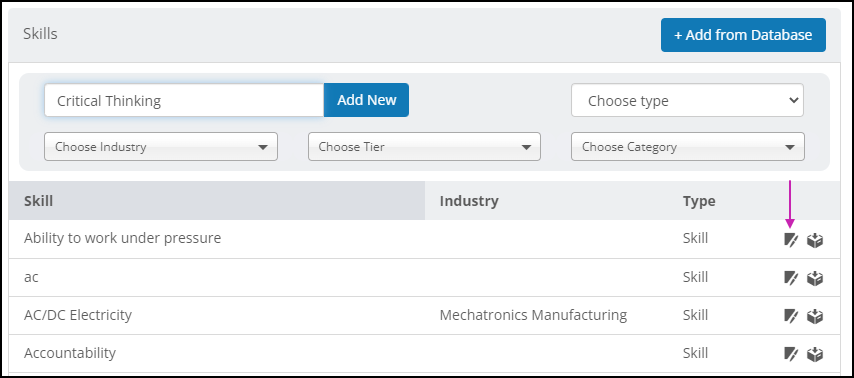The image size is (854, 378).
Task: Click the box icon for Accountability
Action: (x=815, y=354)
